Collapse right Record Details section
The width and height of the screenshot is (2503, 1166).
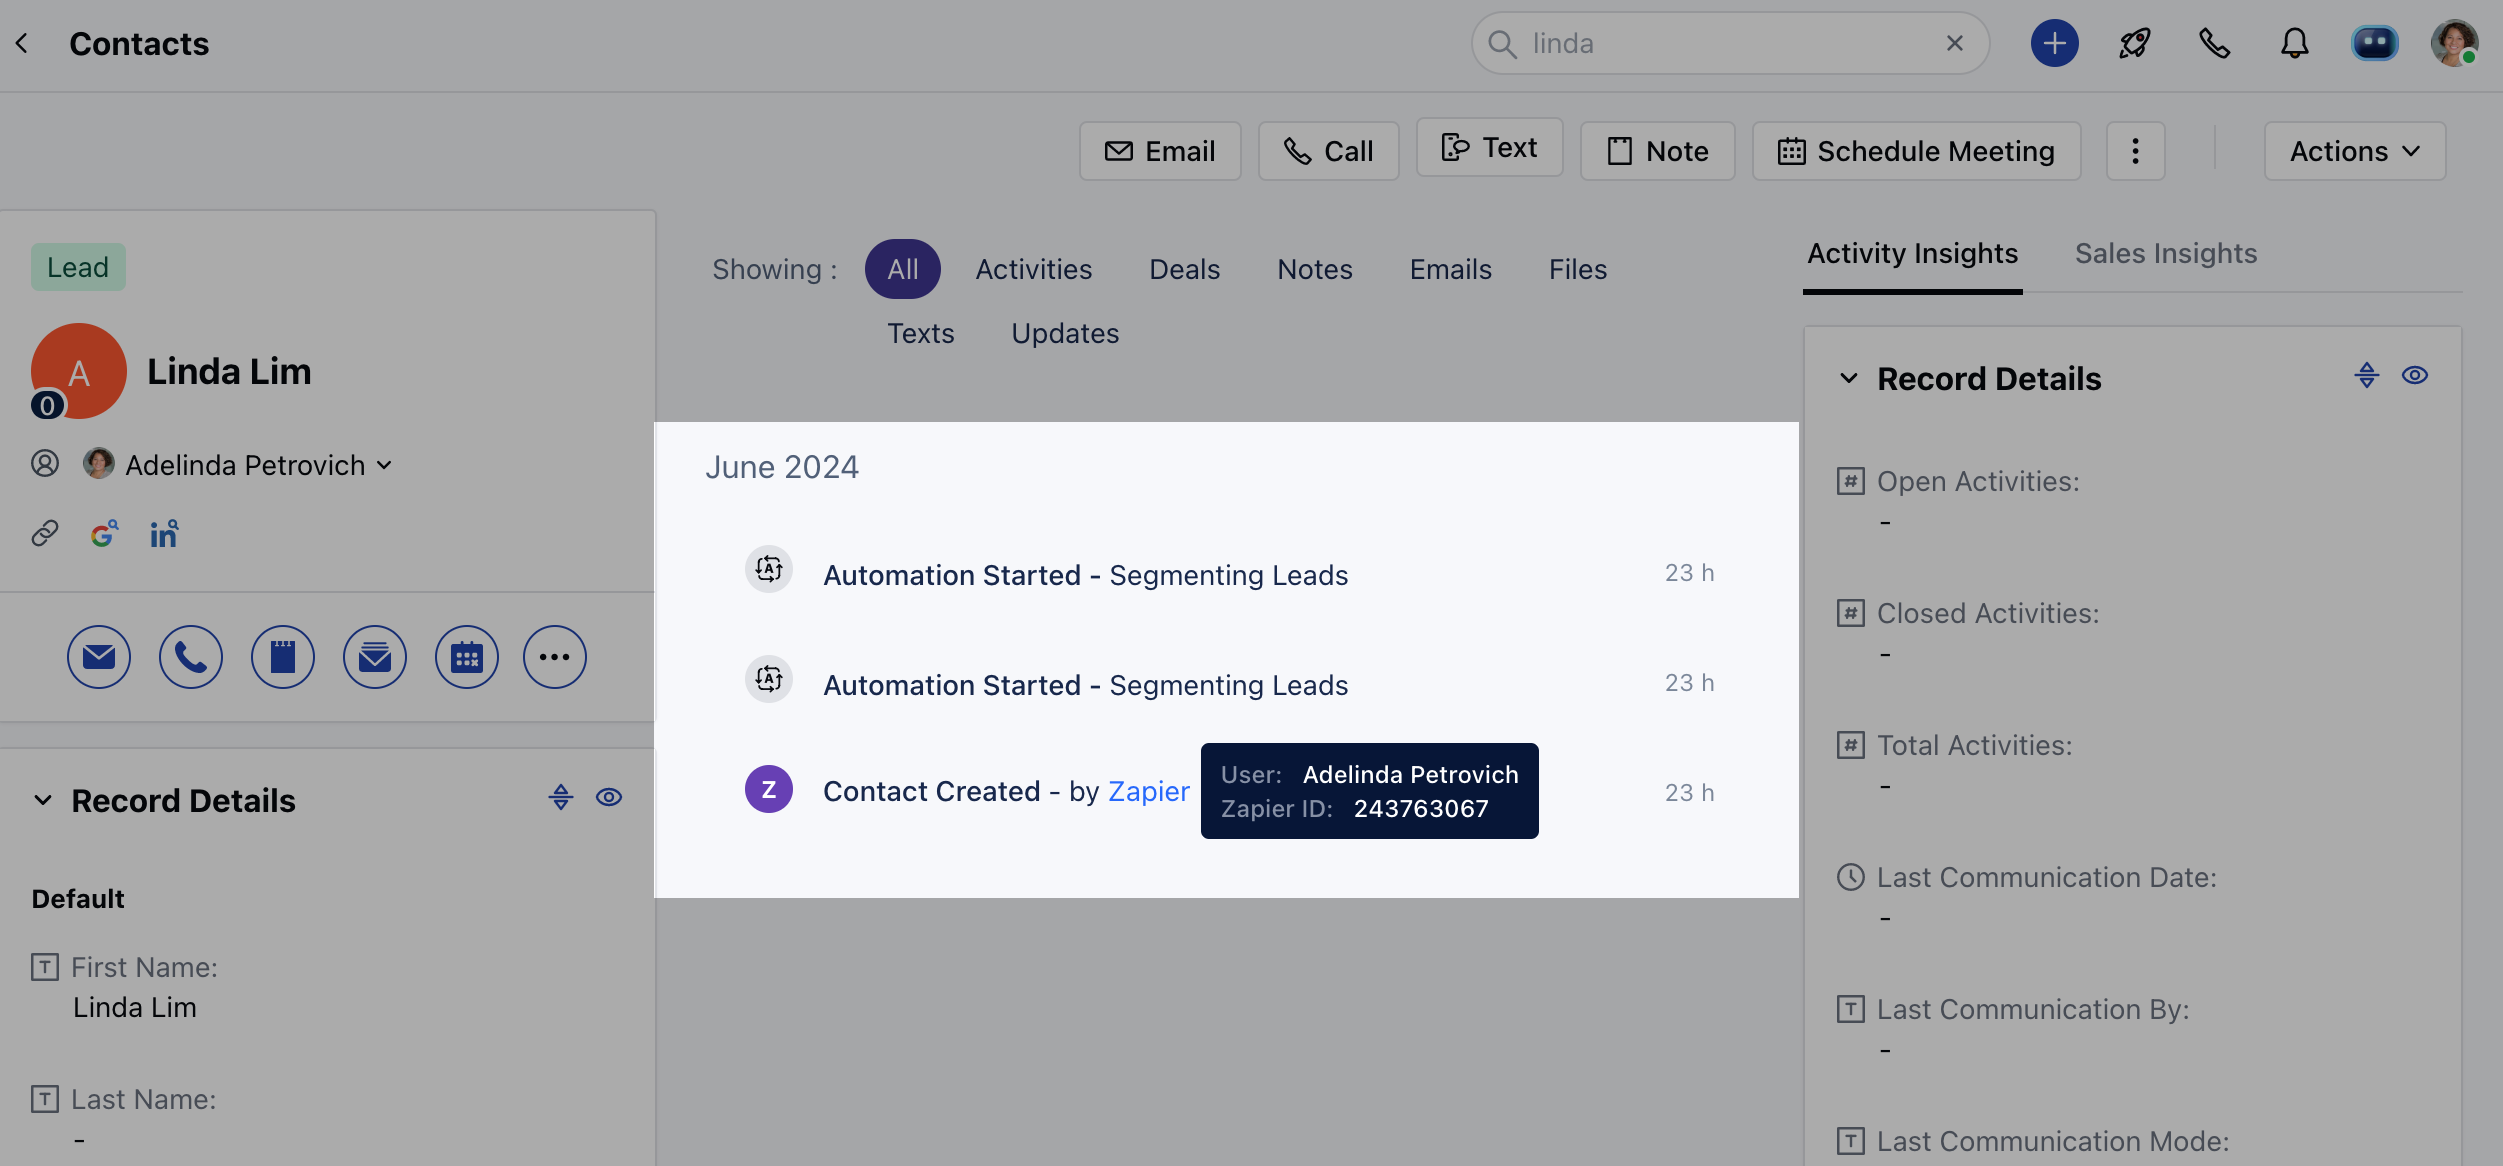point(1849,378)
